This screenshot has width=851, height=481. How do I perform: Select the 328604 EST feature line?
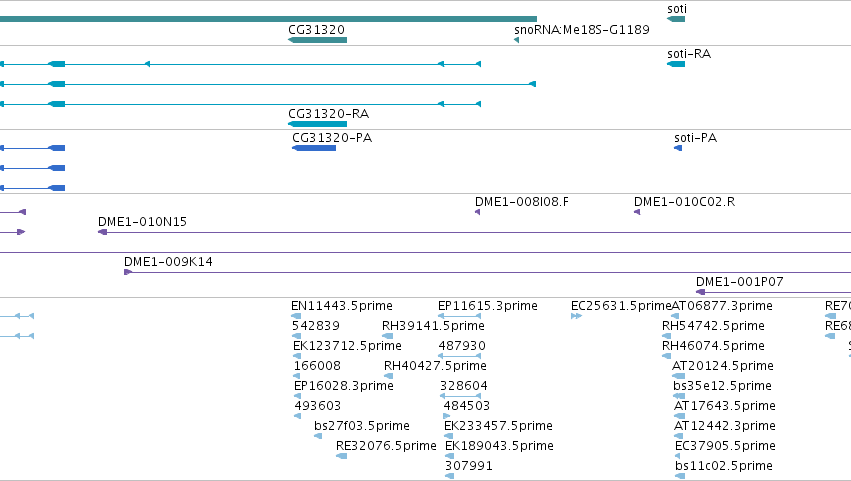[460, 396]
